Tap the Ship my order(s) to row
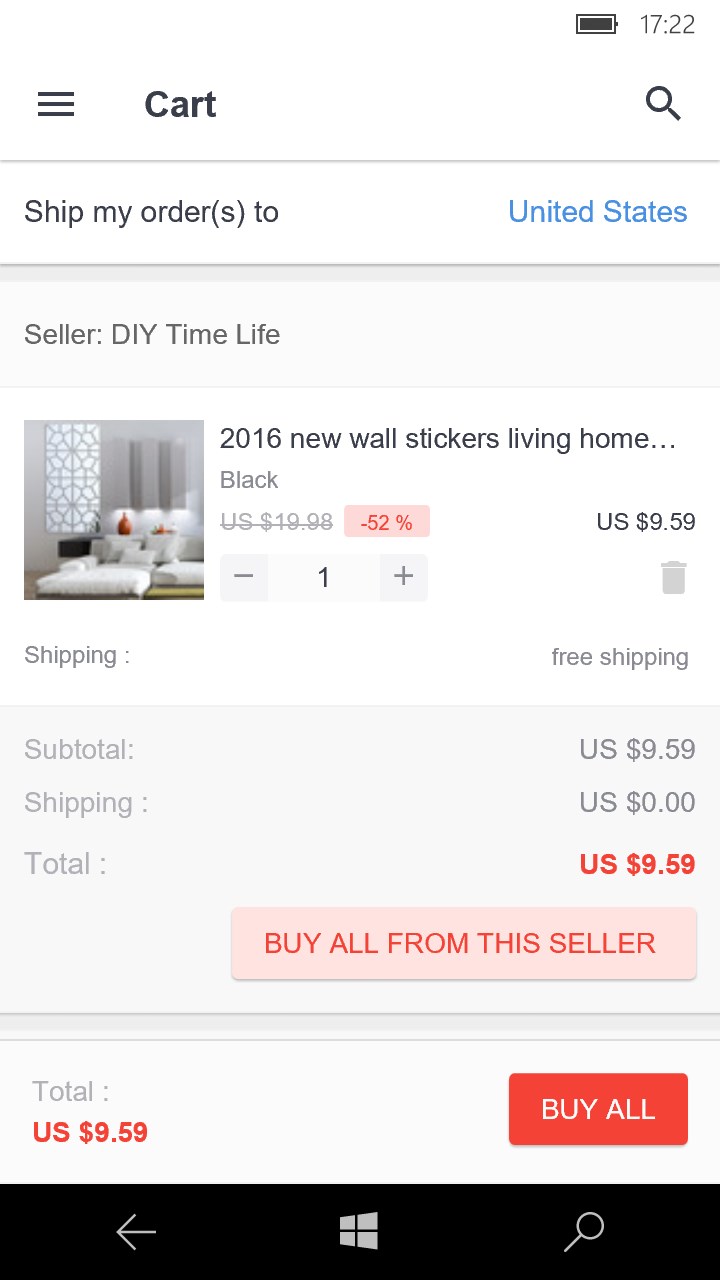720x1280 pixels. tap(360, 212)
